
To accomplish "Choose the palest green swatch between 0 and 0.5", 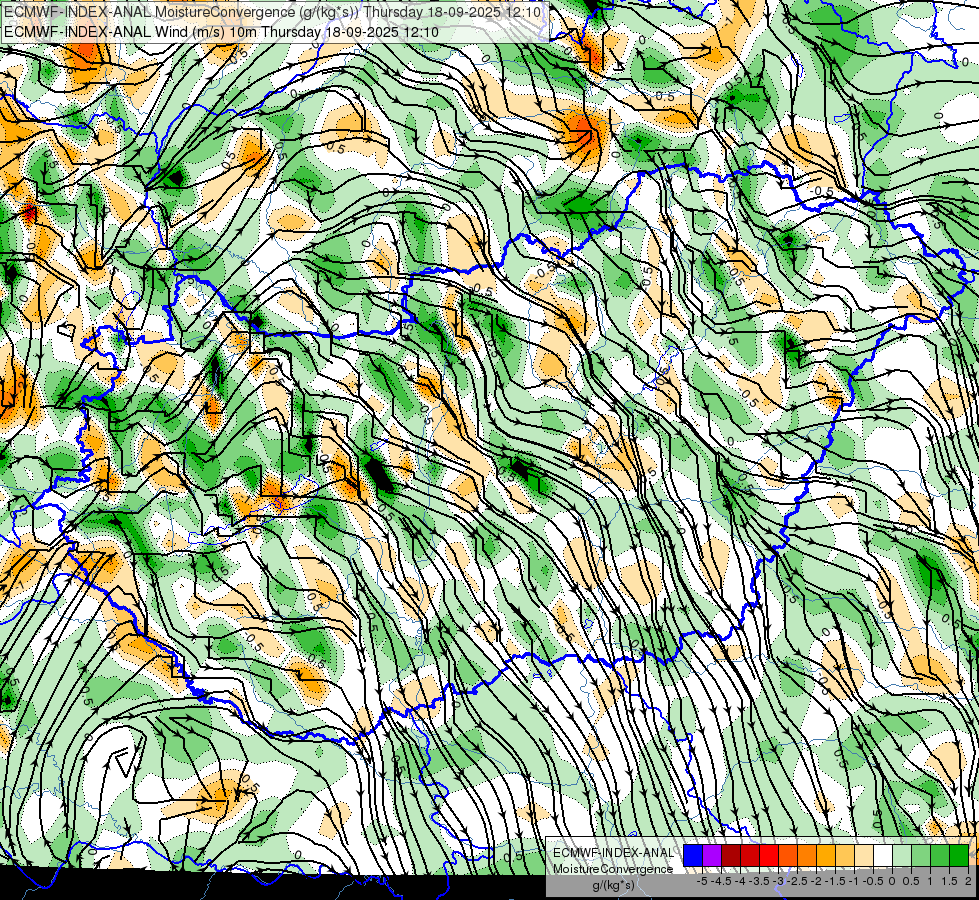I will tap(902, 856).
